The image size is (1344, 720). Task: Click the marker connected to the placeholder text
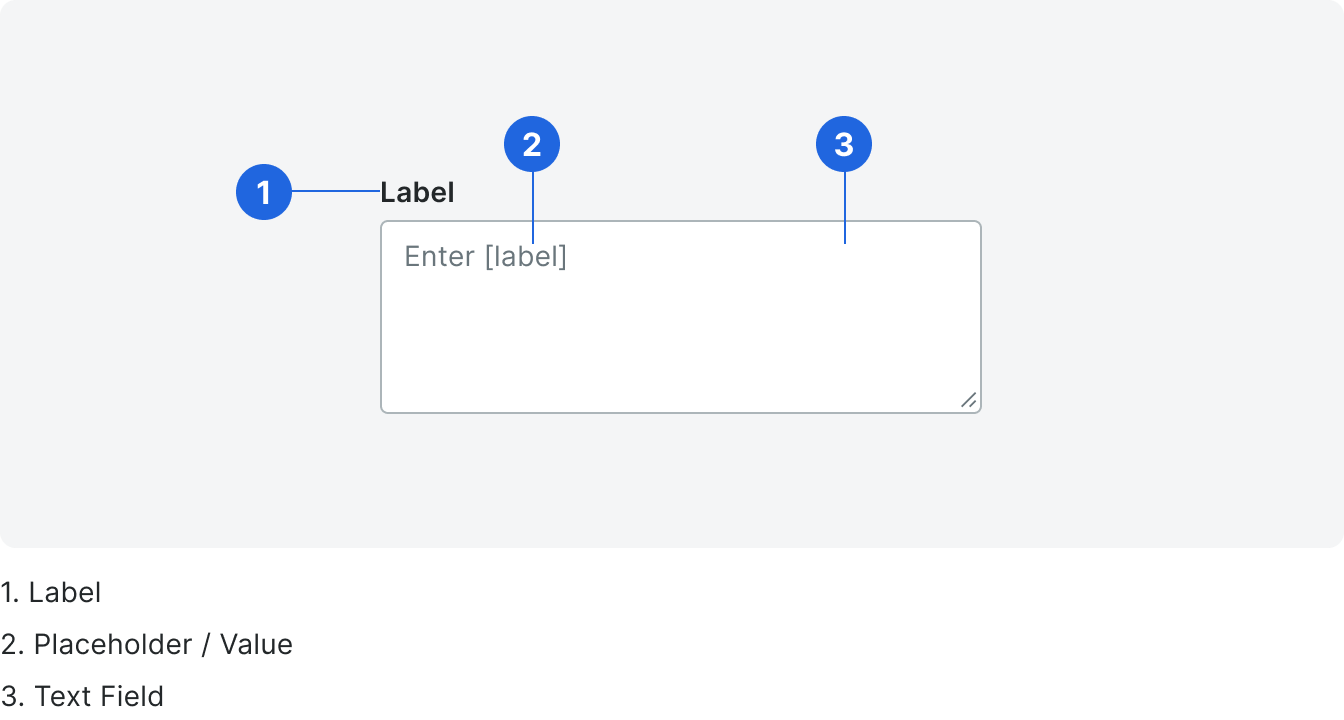pyautogui.click(x=531, y=143)
